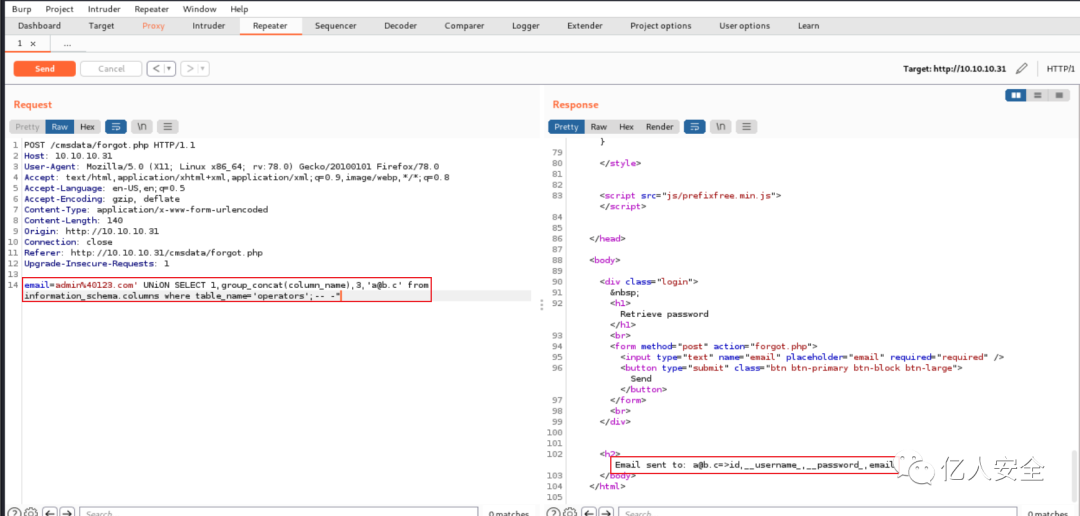The image size is (1080, 516).
Task: Click the HTTP/1 protocol selector
Action: point(1061,69)
